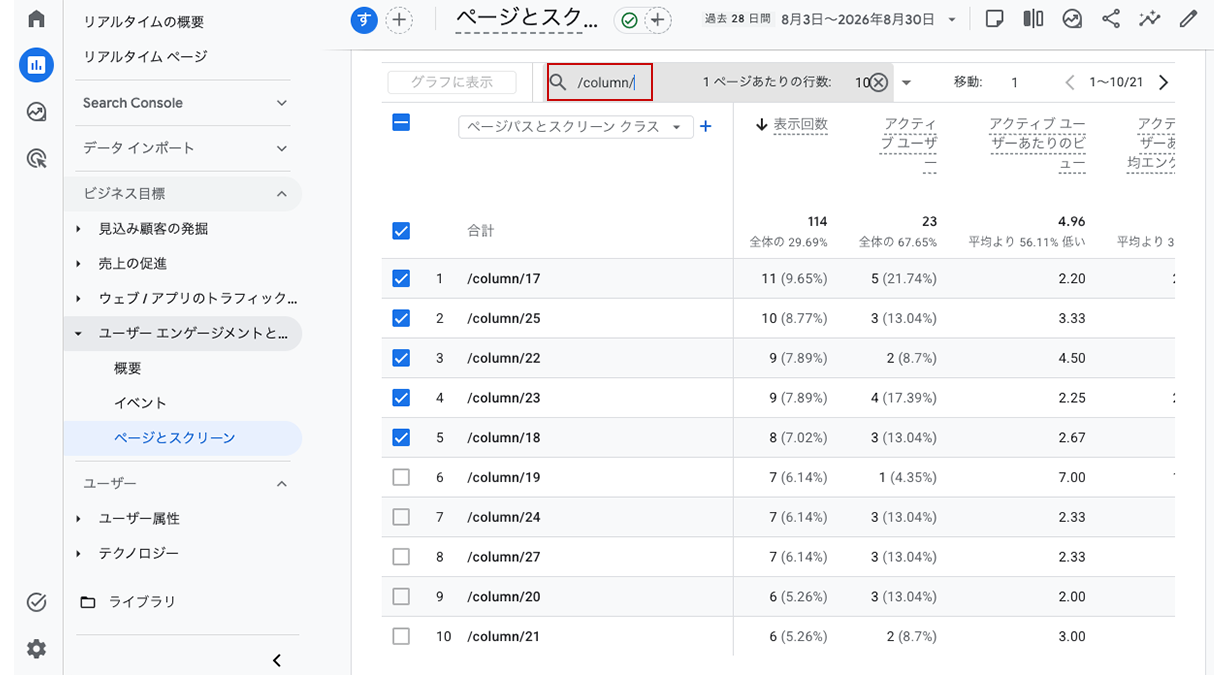Click the green report status check icon
This screenshot has height=675, width=1228.
629,20
